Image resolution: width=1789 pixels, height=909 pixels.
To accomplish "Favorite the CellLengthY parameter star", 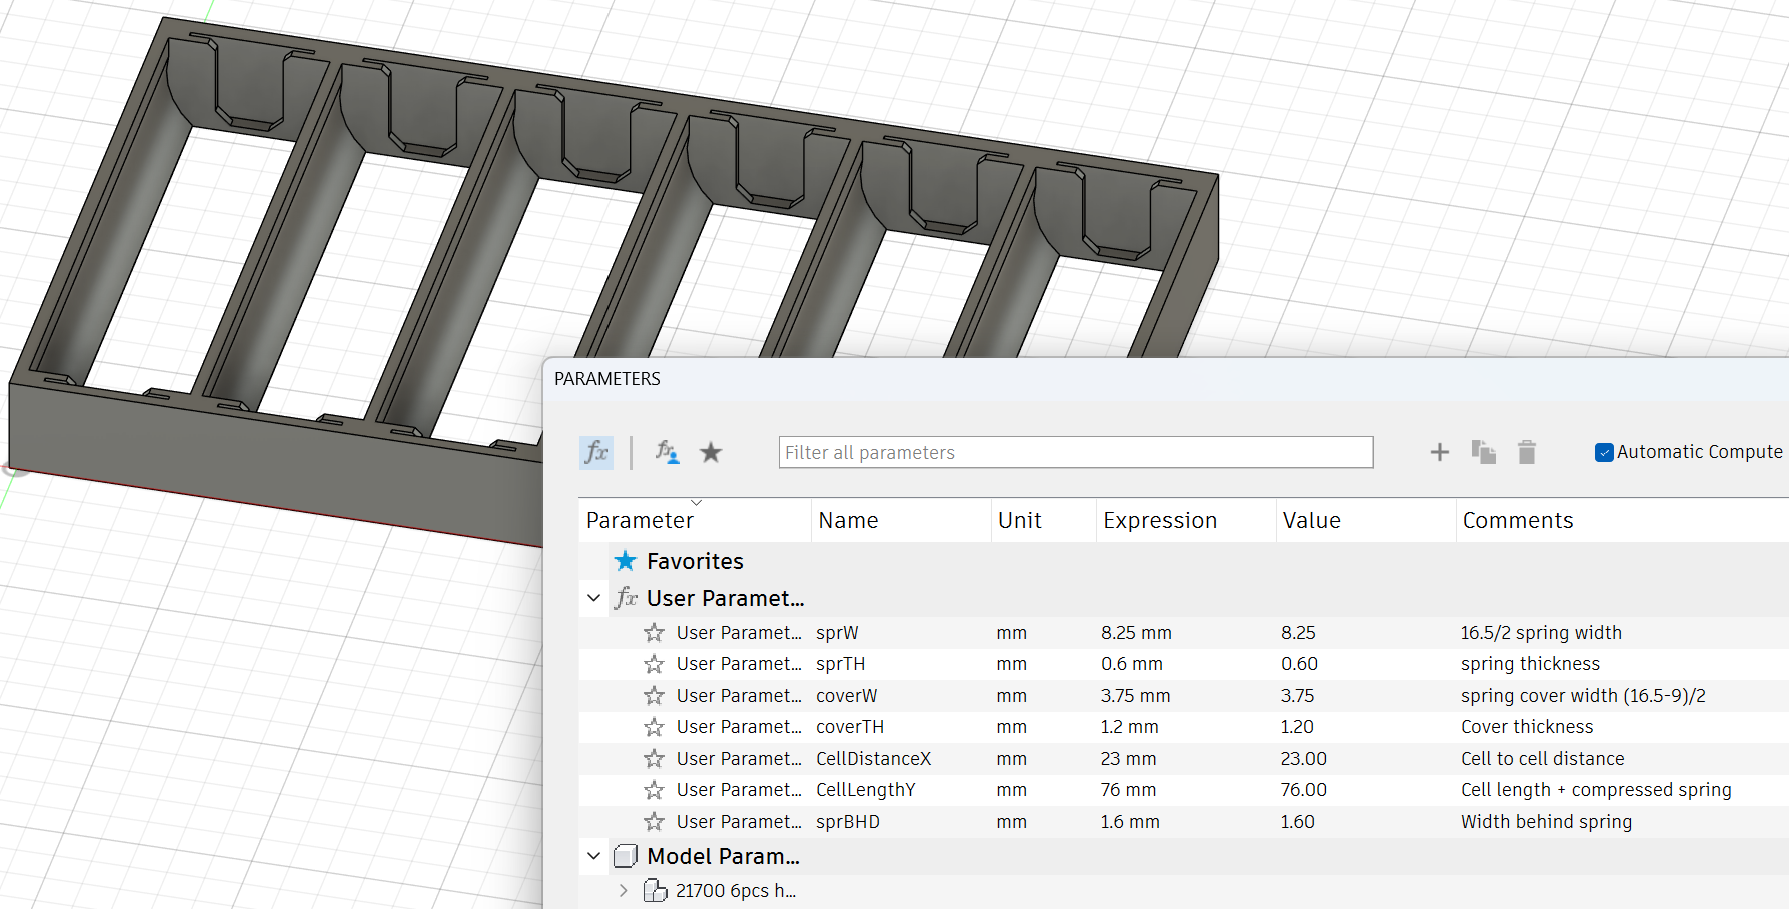I will point(654,790).
